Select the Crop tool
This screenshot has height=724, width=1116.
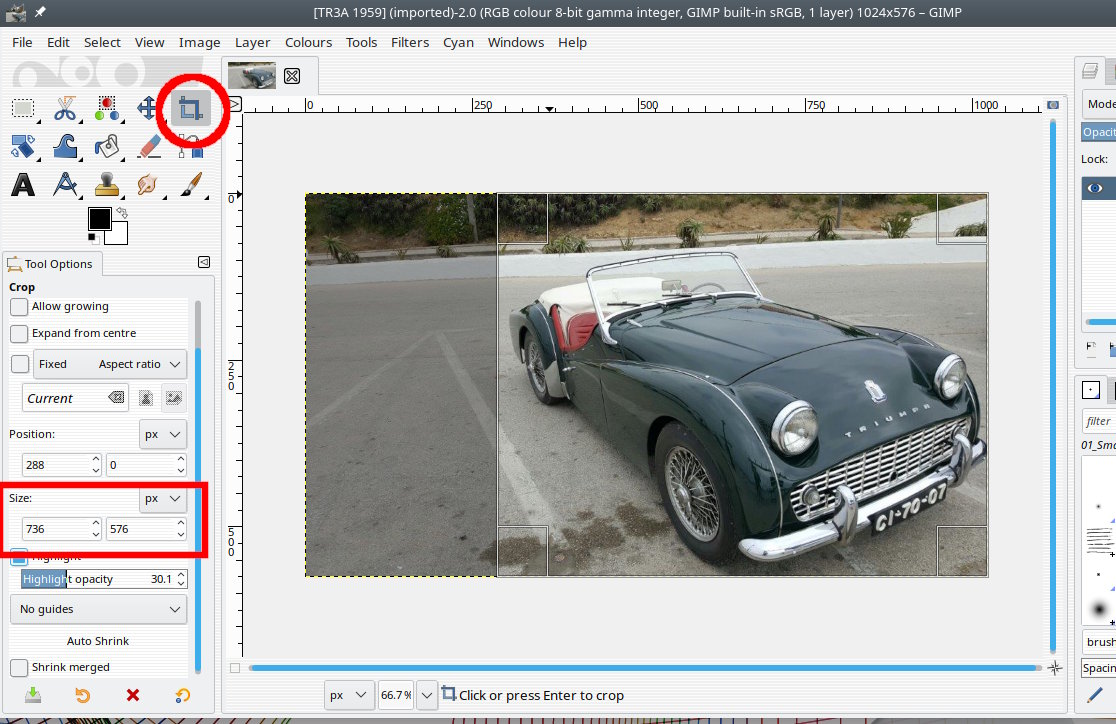tap(189, 109)
